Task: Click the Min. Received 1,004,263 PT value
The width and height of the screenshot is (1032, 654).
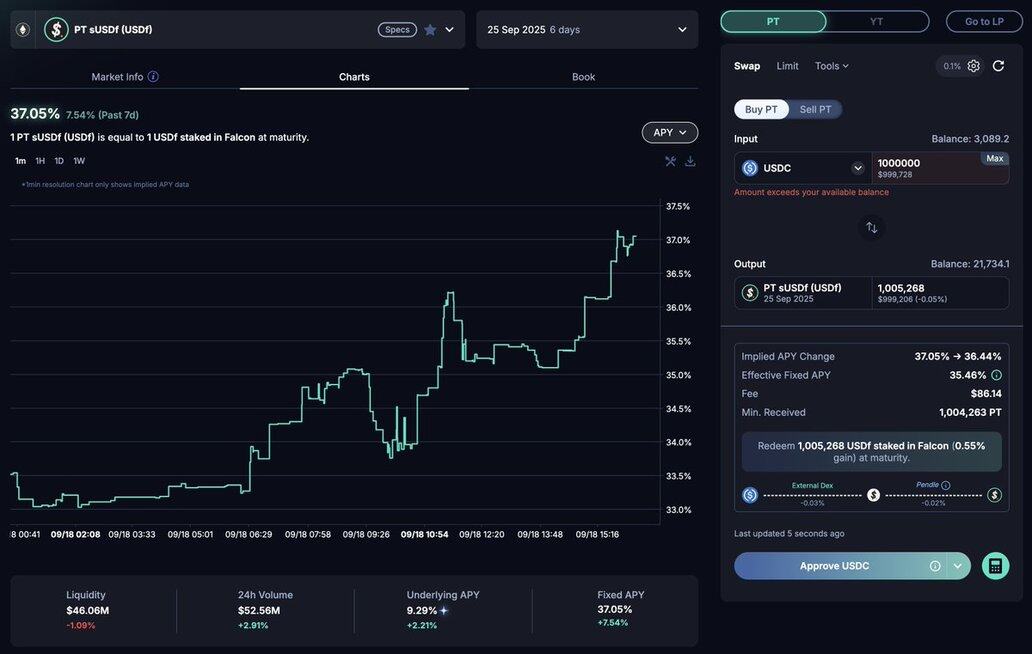Action: pos(970,413)
